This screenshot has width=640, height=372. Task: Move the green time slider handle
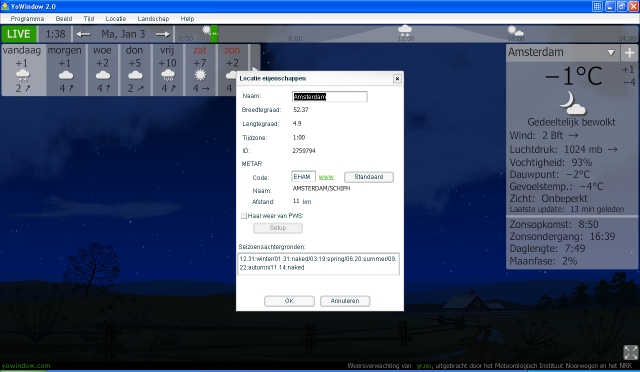click(214, 34)
